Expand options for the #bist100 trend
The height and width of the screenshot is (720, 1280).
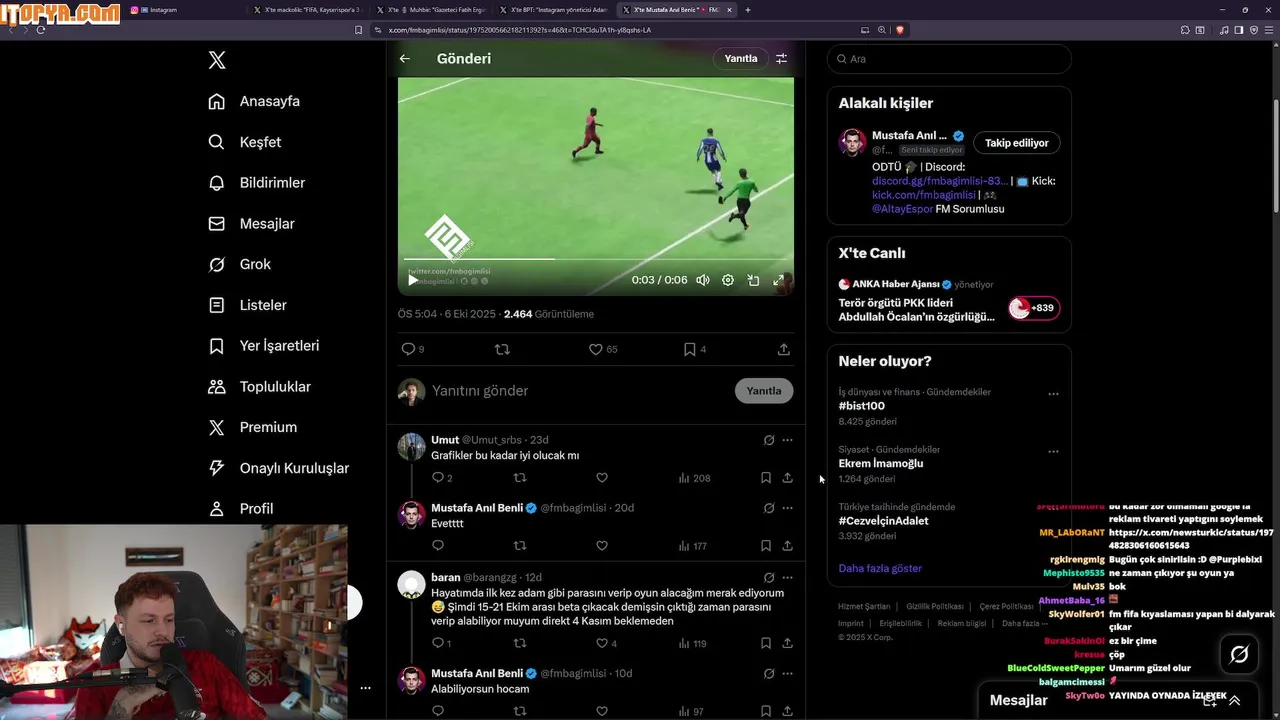(1053, 394)
